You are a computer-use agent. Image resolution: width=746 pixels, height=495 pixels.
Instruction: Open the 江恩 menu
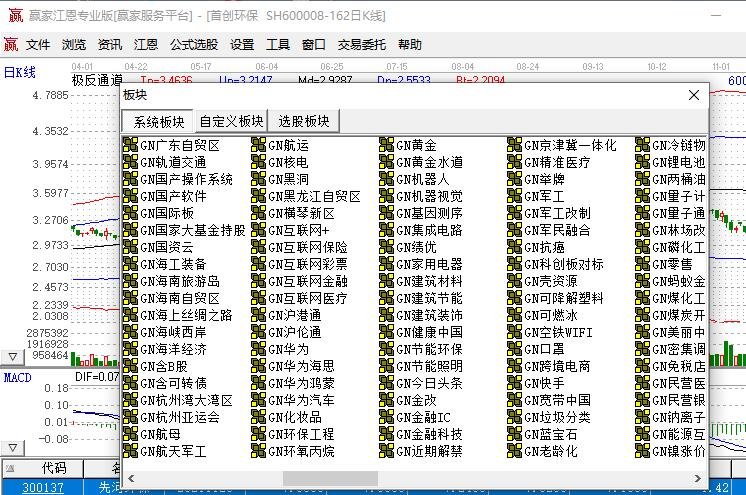[x=146, y=45]
